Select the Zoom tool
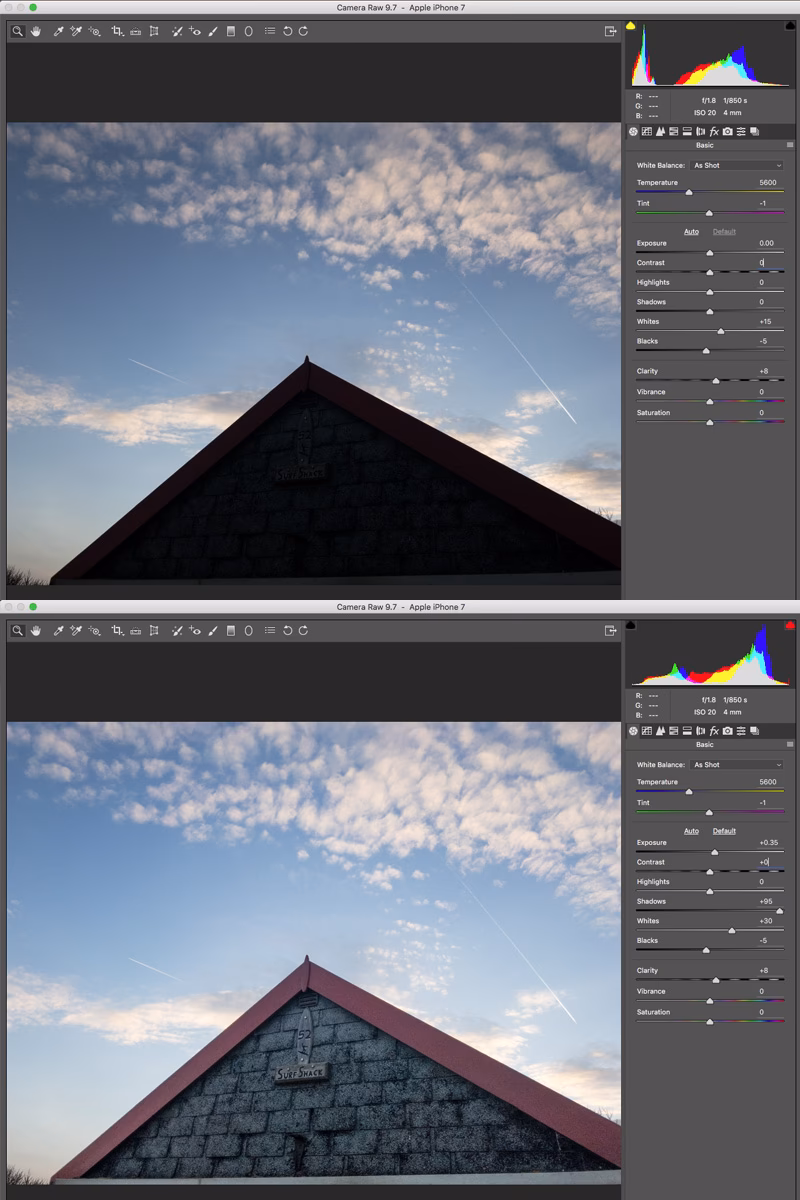The height and width of the screenshot is (1200, 800). coord(16,31)
